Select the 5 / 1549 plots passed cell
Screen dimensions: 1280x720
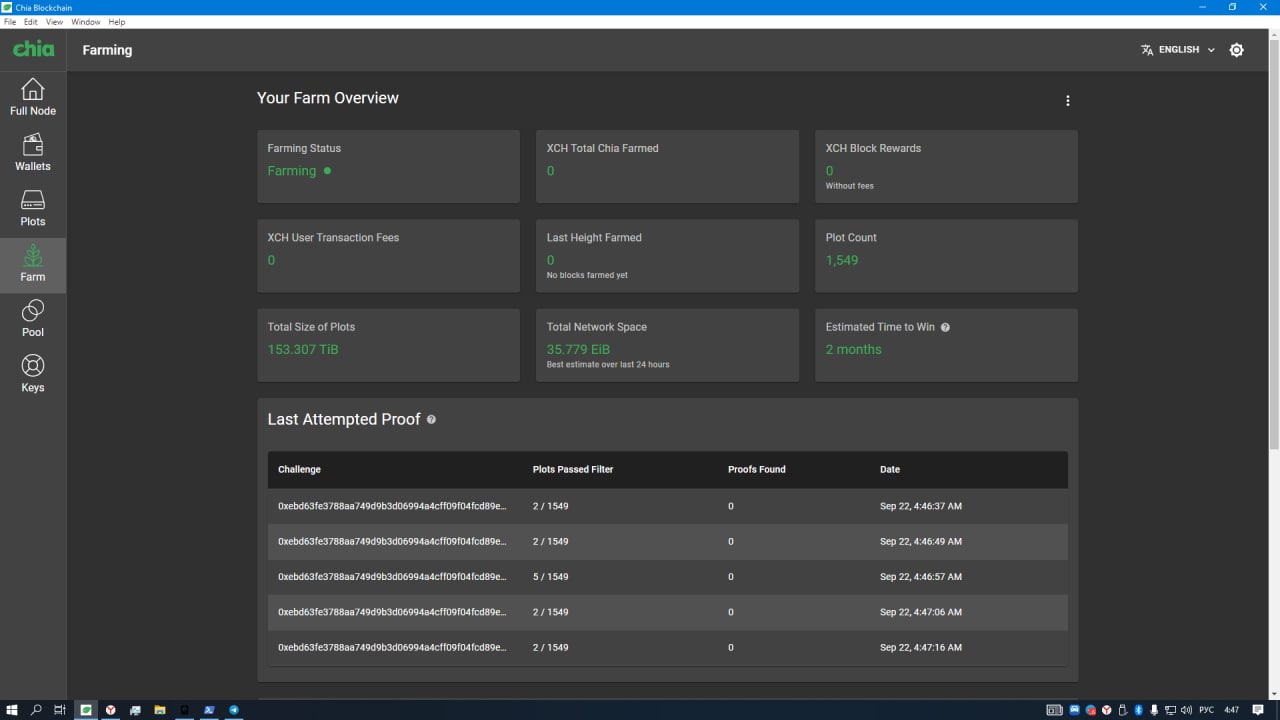coord(550,577)
